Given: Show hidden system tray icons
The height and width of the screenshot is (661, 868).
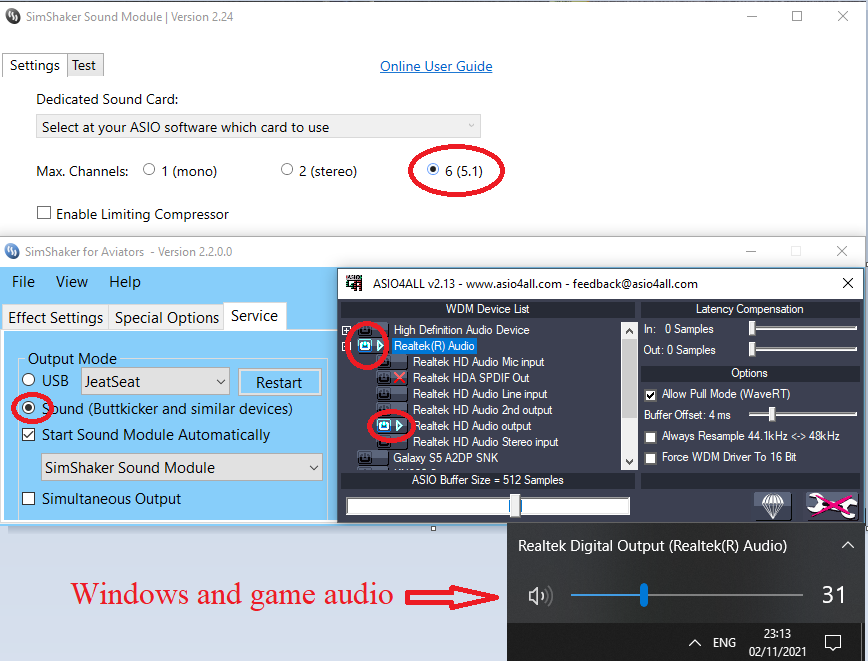Looking at the screenshot, I should pyautogui.click(x=695, y=643).
